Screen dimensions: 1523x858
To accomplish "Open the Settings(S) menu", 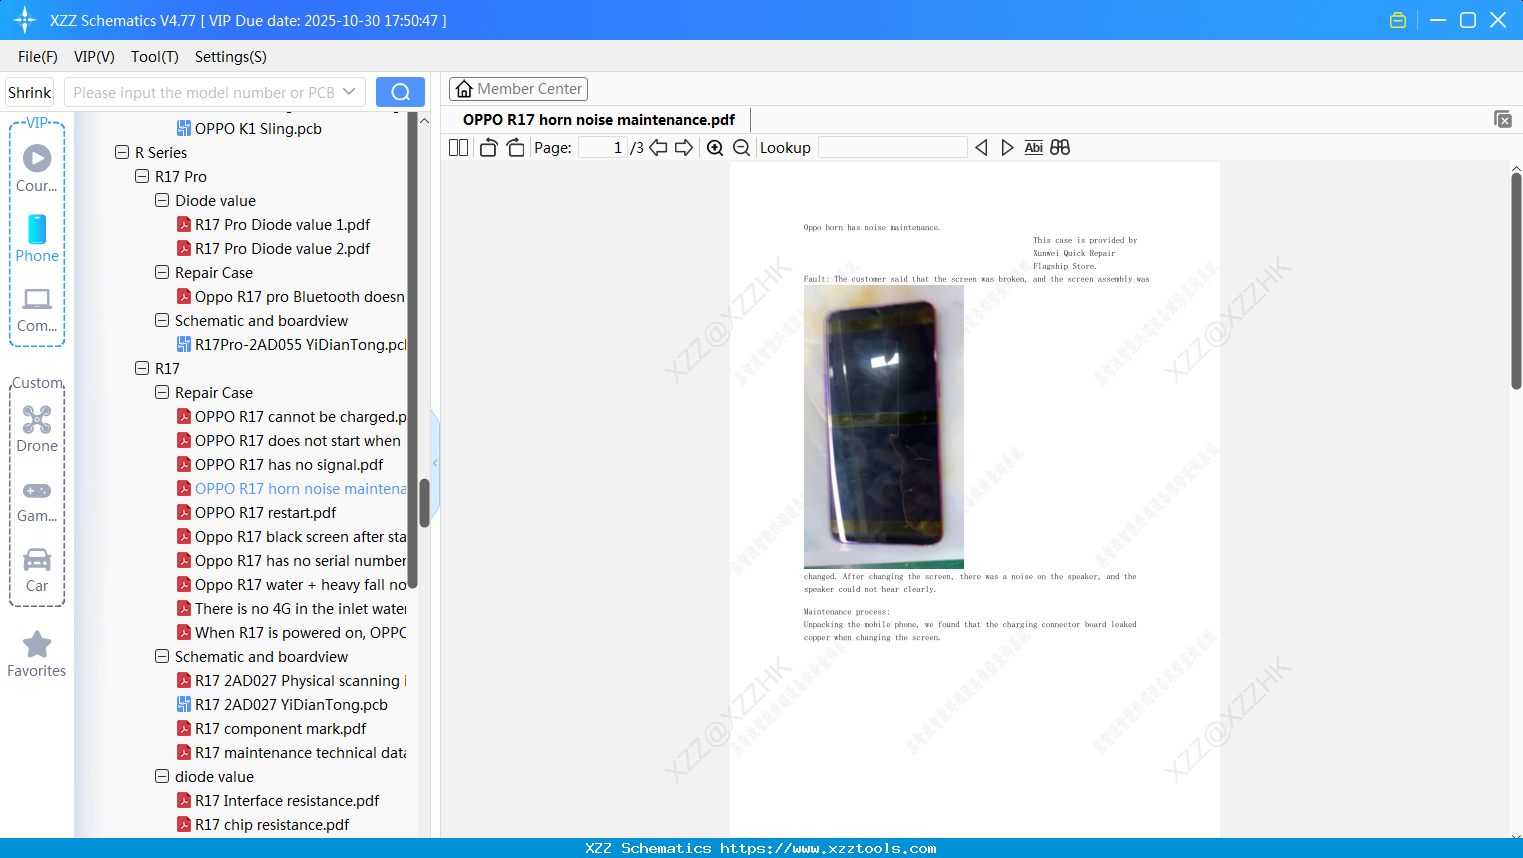I will 231,57.
